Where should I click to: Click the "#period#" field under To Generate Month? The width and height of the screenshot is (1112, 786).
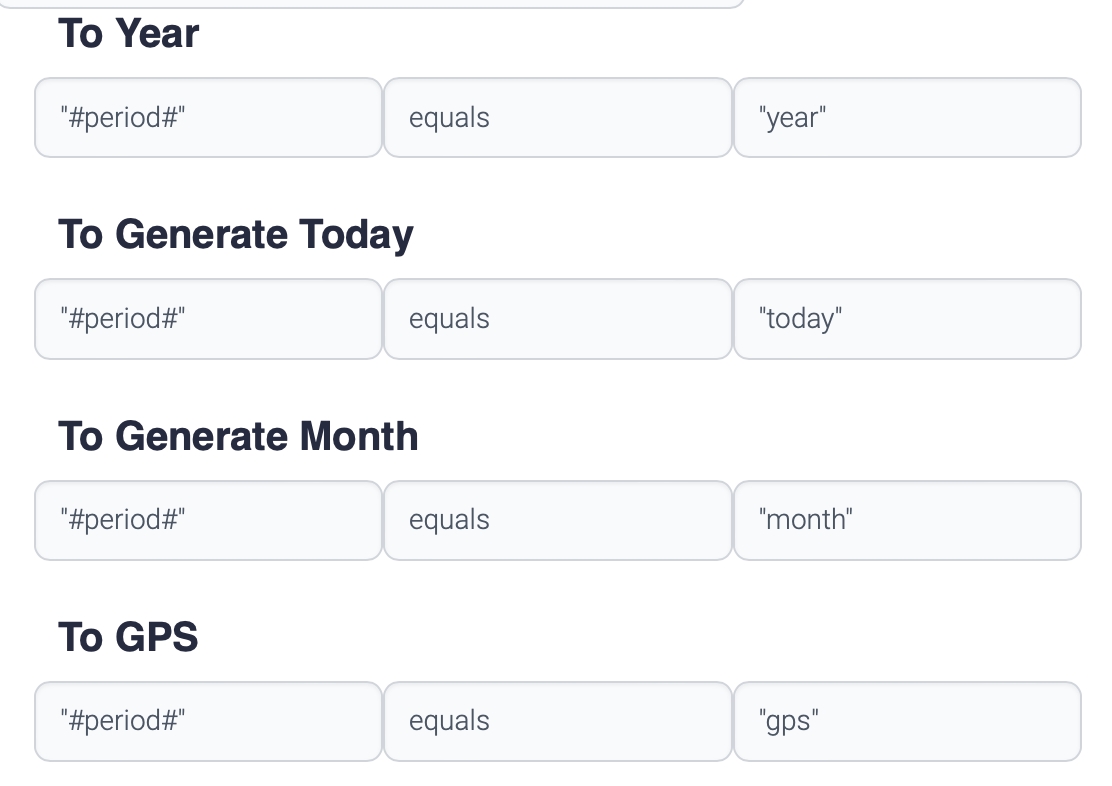[x=208, y=520]
